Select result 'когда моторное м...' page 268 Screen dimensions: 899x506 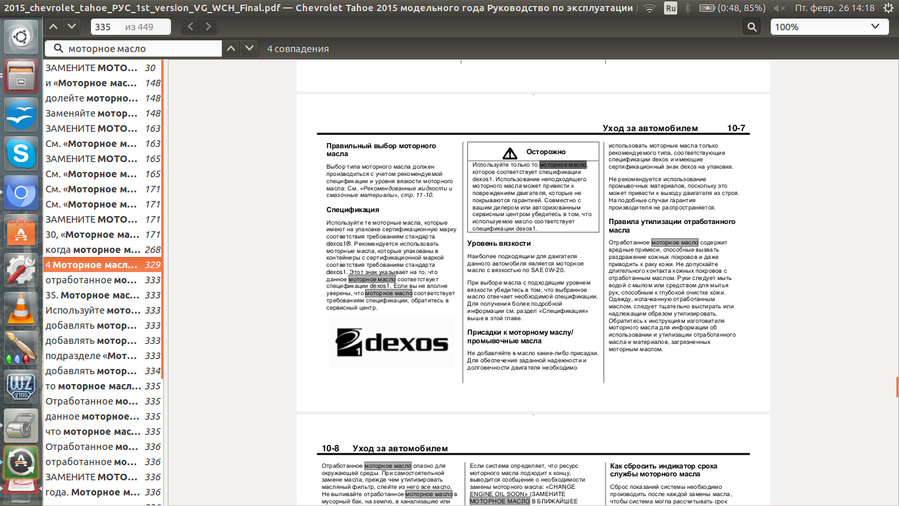pyautogui.click(x=103, y=250)
